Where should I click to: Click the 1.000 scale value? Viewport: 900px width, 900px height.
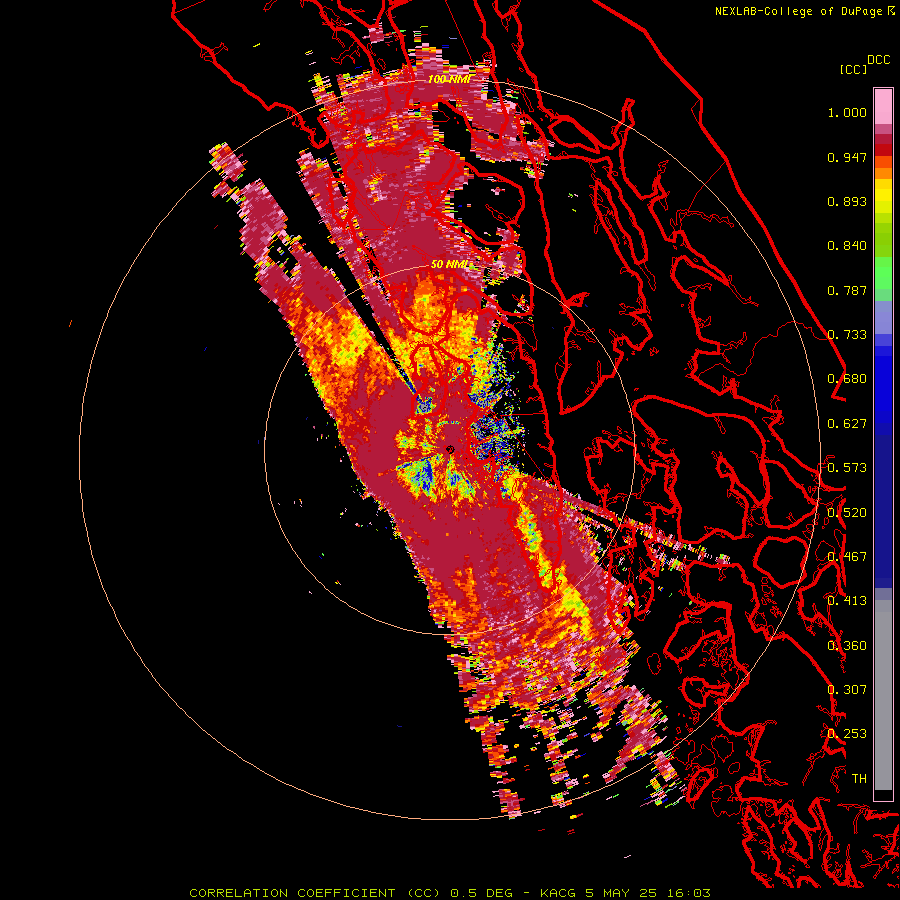pyautogui.click(x=847, y=112)
